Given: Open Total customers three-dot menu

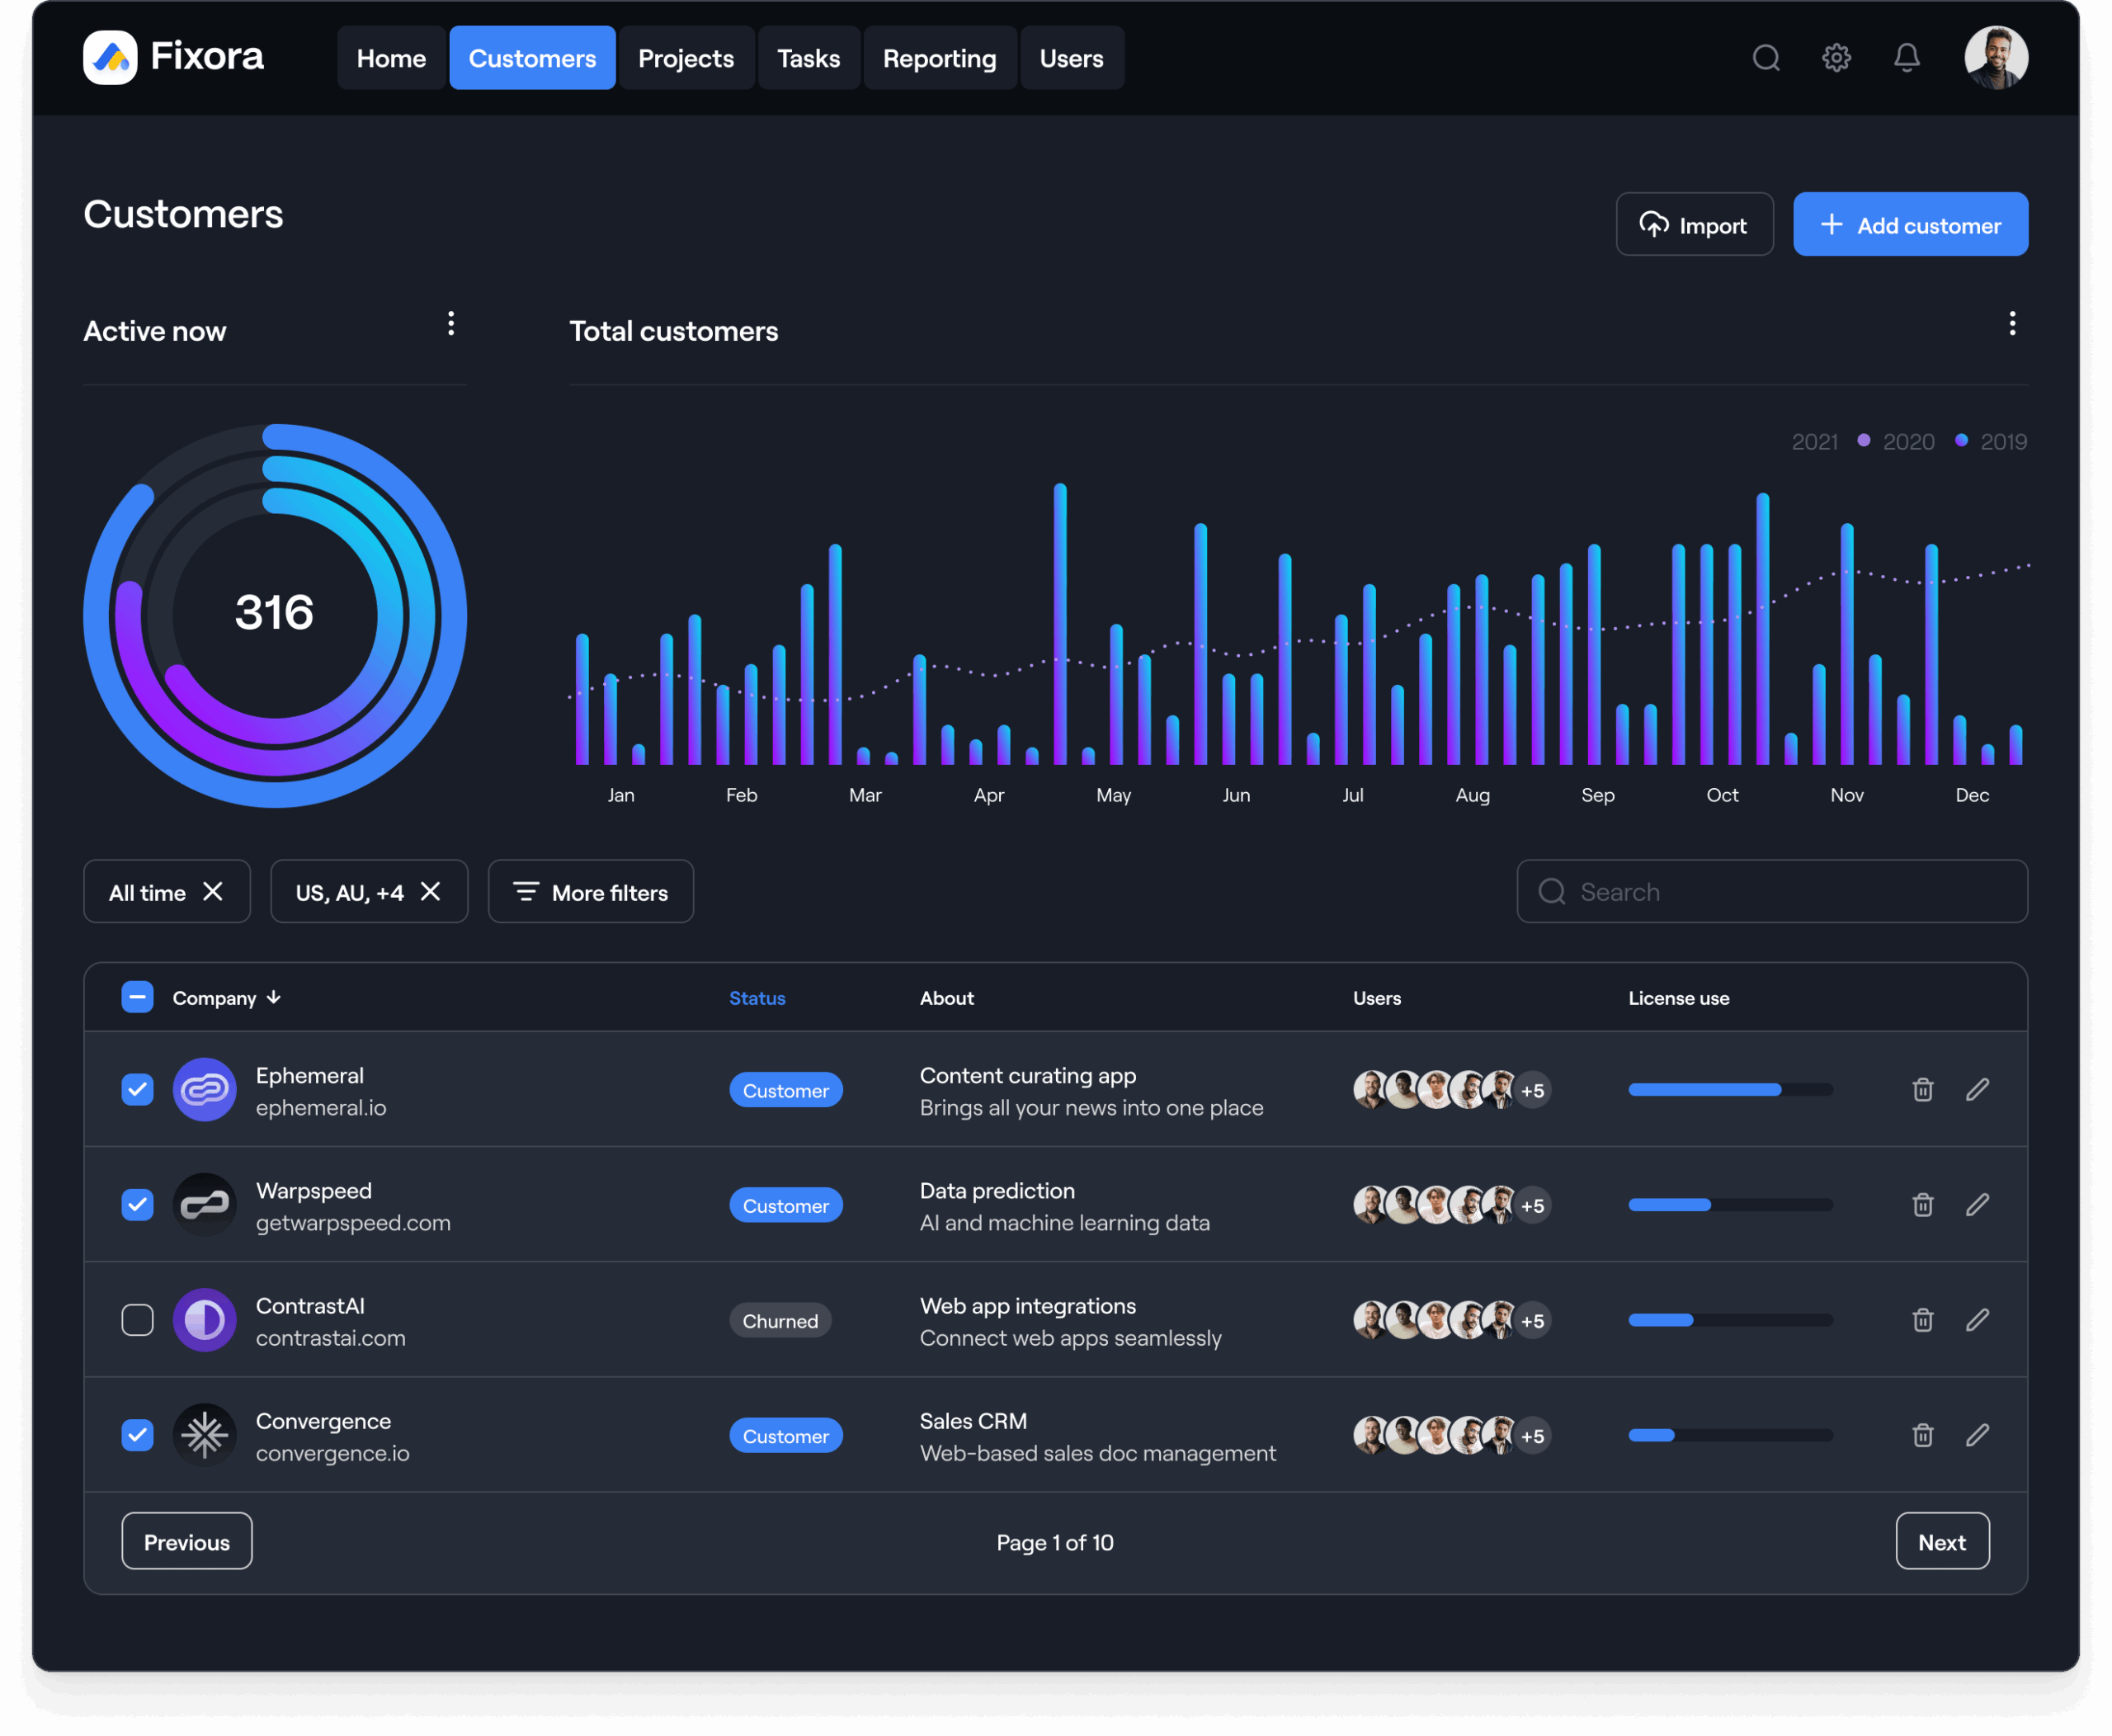Looking at the screenshot, I should pos(2012,323).
